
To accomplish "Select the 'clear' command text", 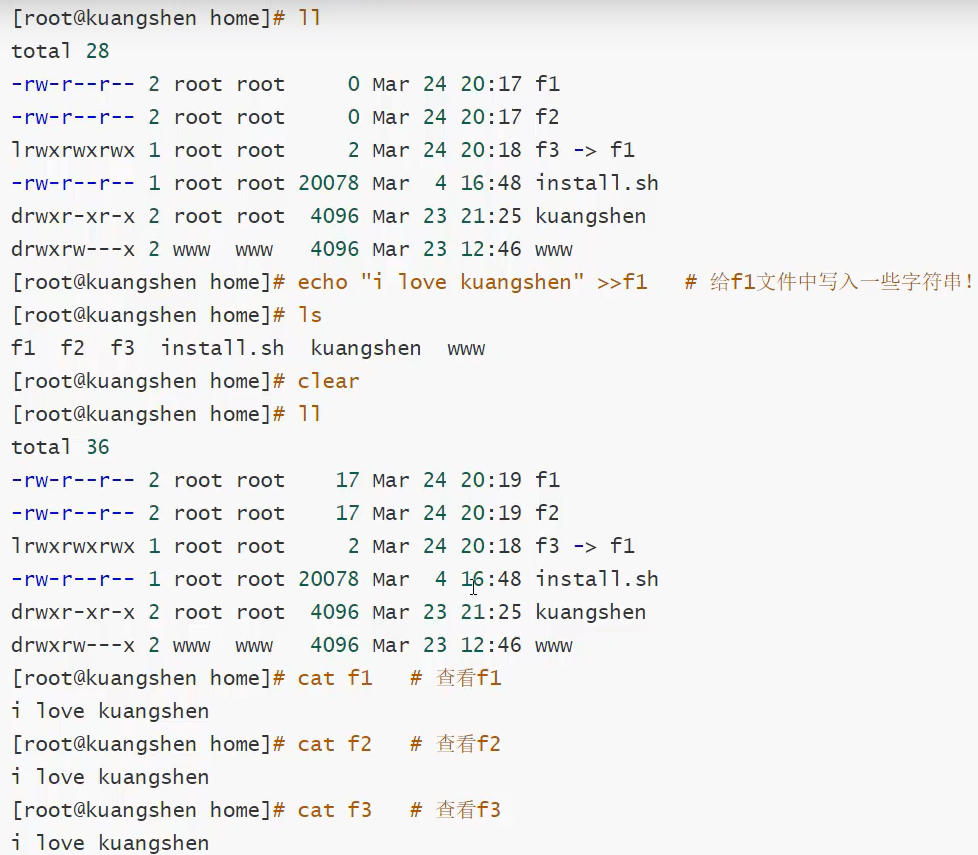I will pos(329,381).
